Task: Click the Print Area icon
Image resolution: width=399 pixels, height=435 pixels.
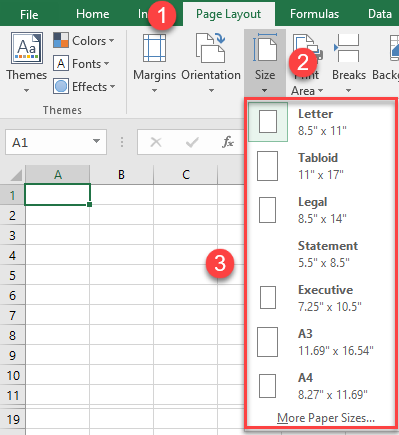Action: tap(307, 47)
